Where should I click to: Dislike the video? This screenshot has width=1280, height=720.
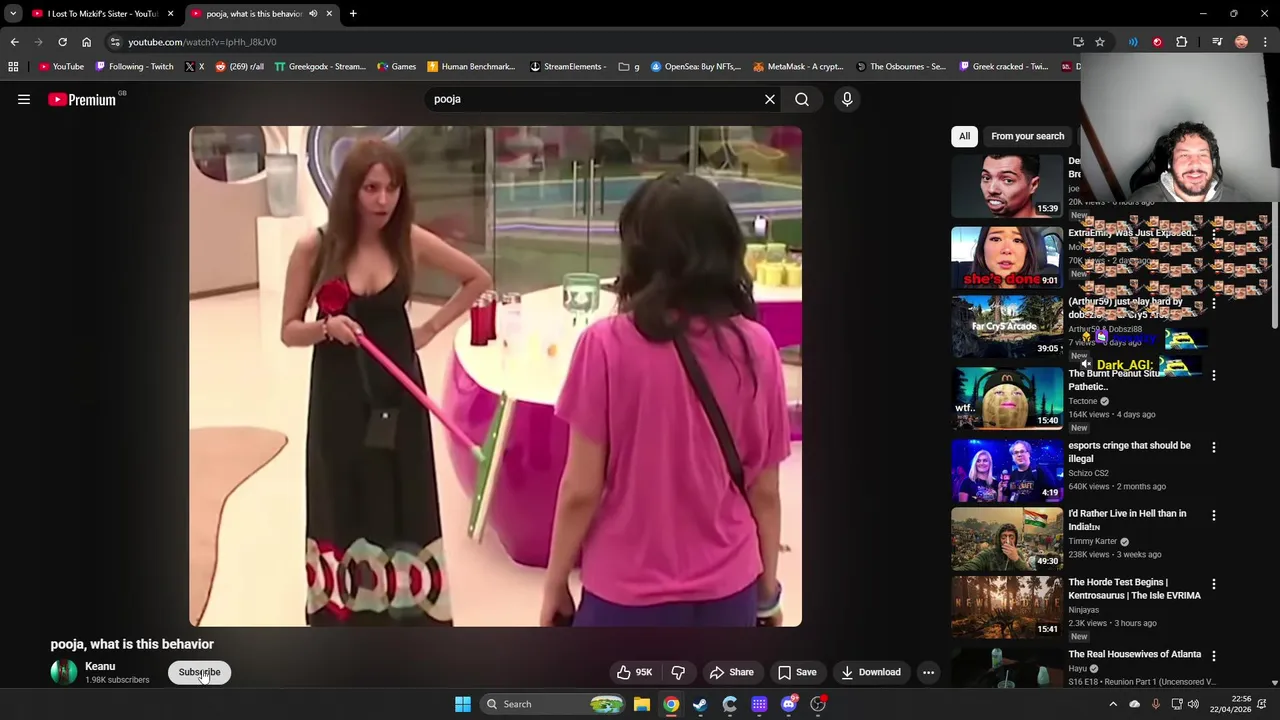[678, 672]
